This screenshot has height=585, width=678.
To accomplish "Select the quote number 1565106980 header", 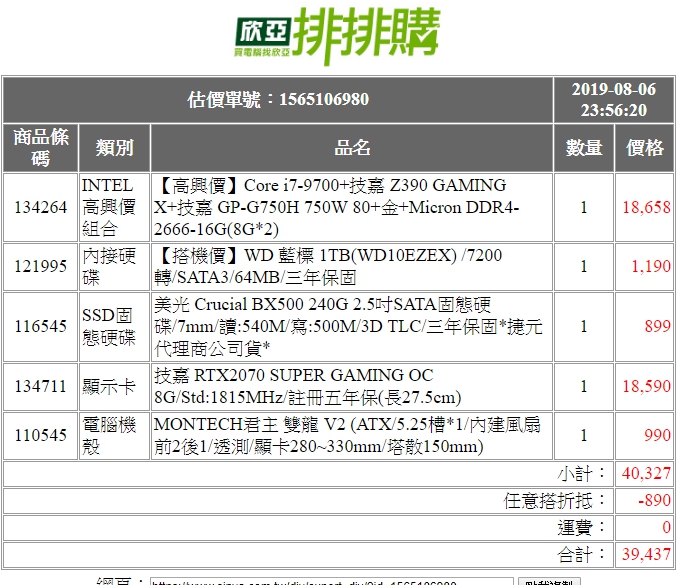I will pyautogui.click(x=278, y=99).
